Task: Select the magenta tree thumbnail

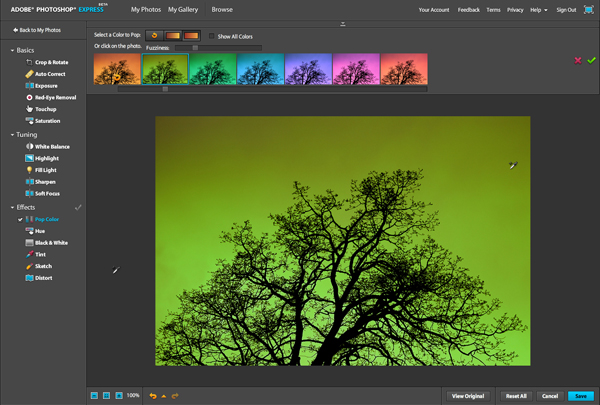Action: (356, 69)
